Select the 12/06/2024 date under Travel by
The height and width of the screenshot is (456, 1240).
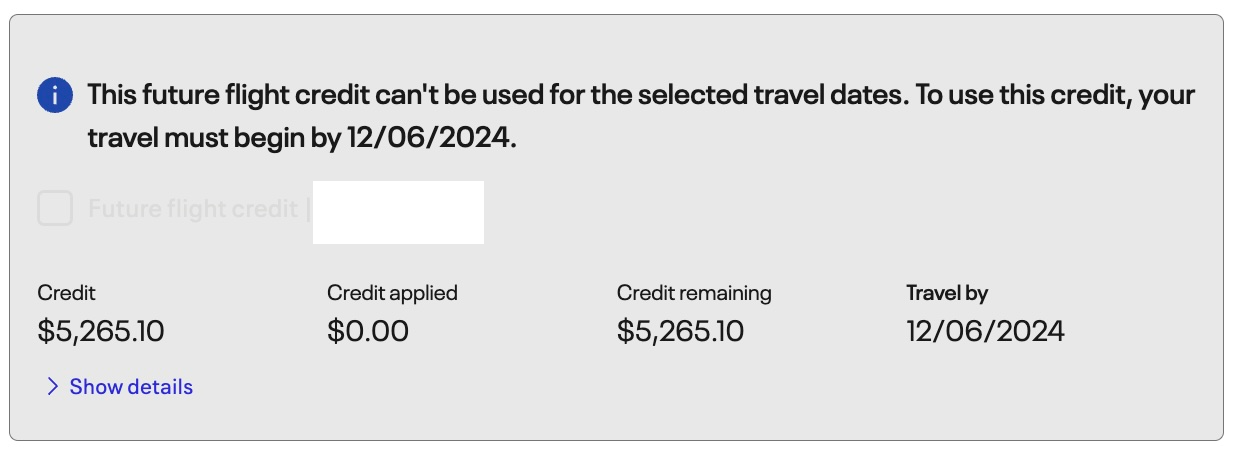985,331
